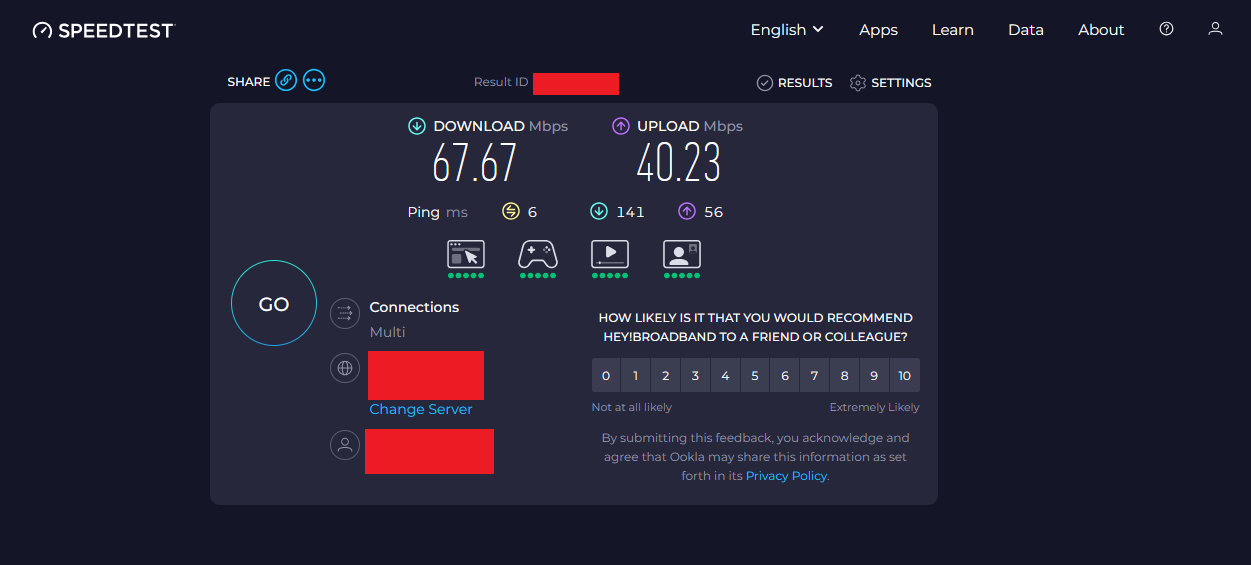Rate recommendation score 2

665,376
